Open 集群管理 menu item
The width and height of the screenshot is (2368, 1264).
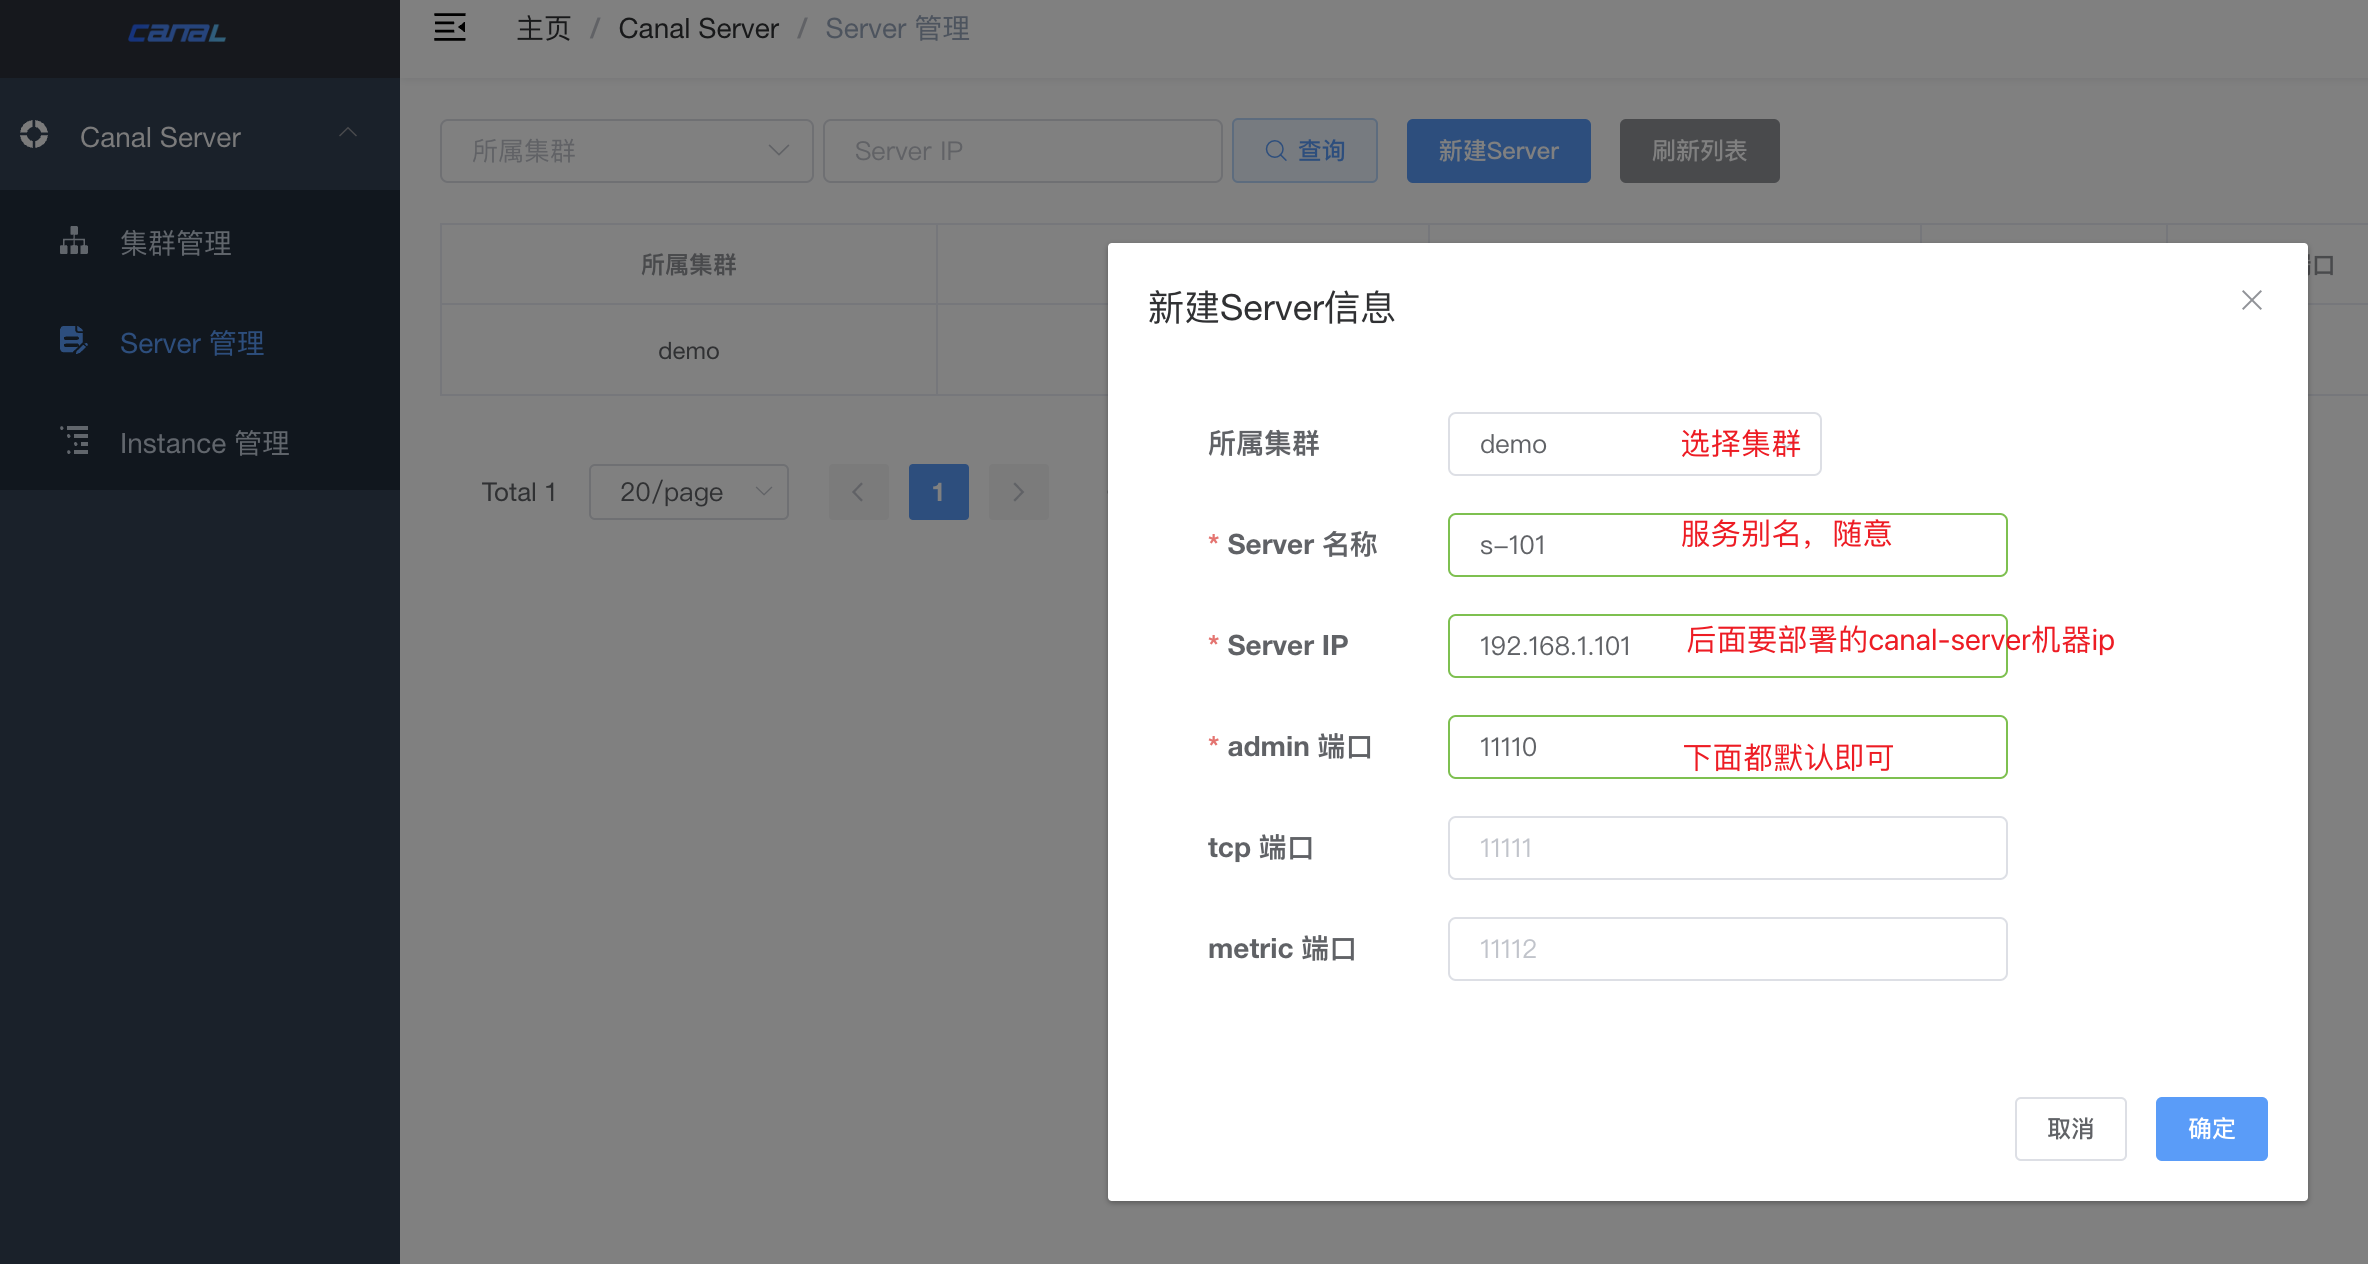tap(200, 242)
